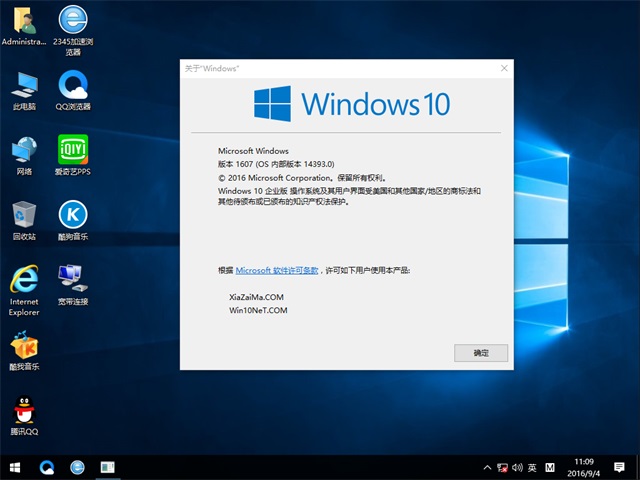640x480 pixels.
Task: Launch QQ Browser from the desktop
Action: [72, 87]
